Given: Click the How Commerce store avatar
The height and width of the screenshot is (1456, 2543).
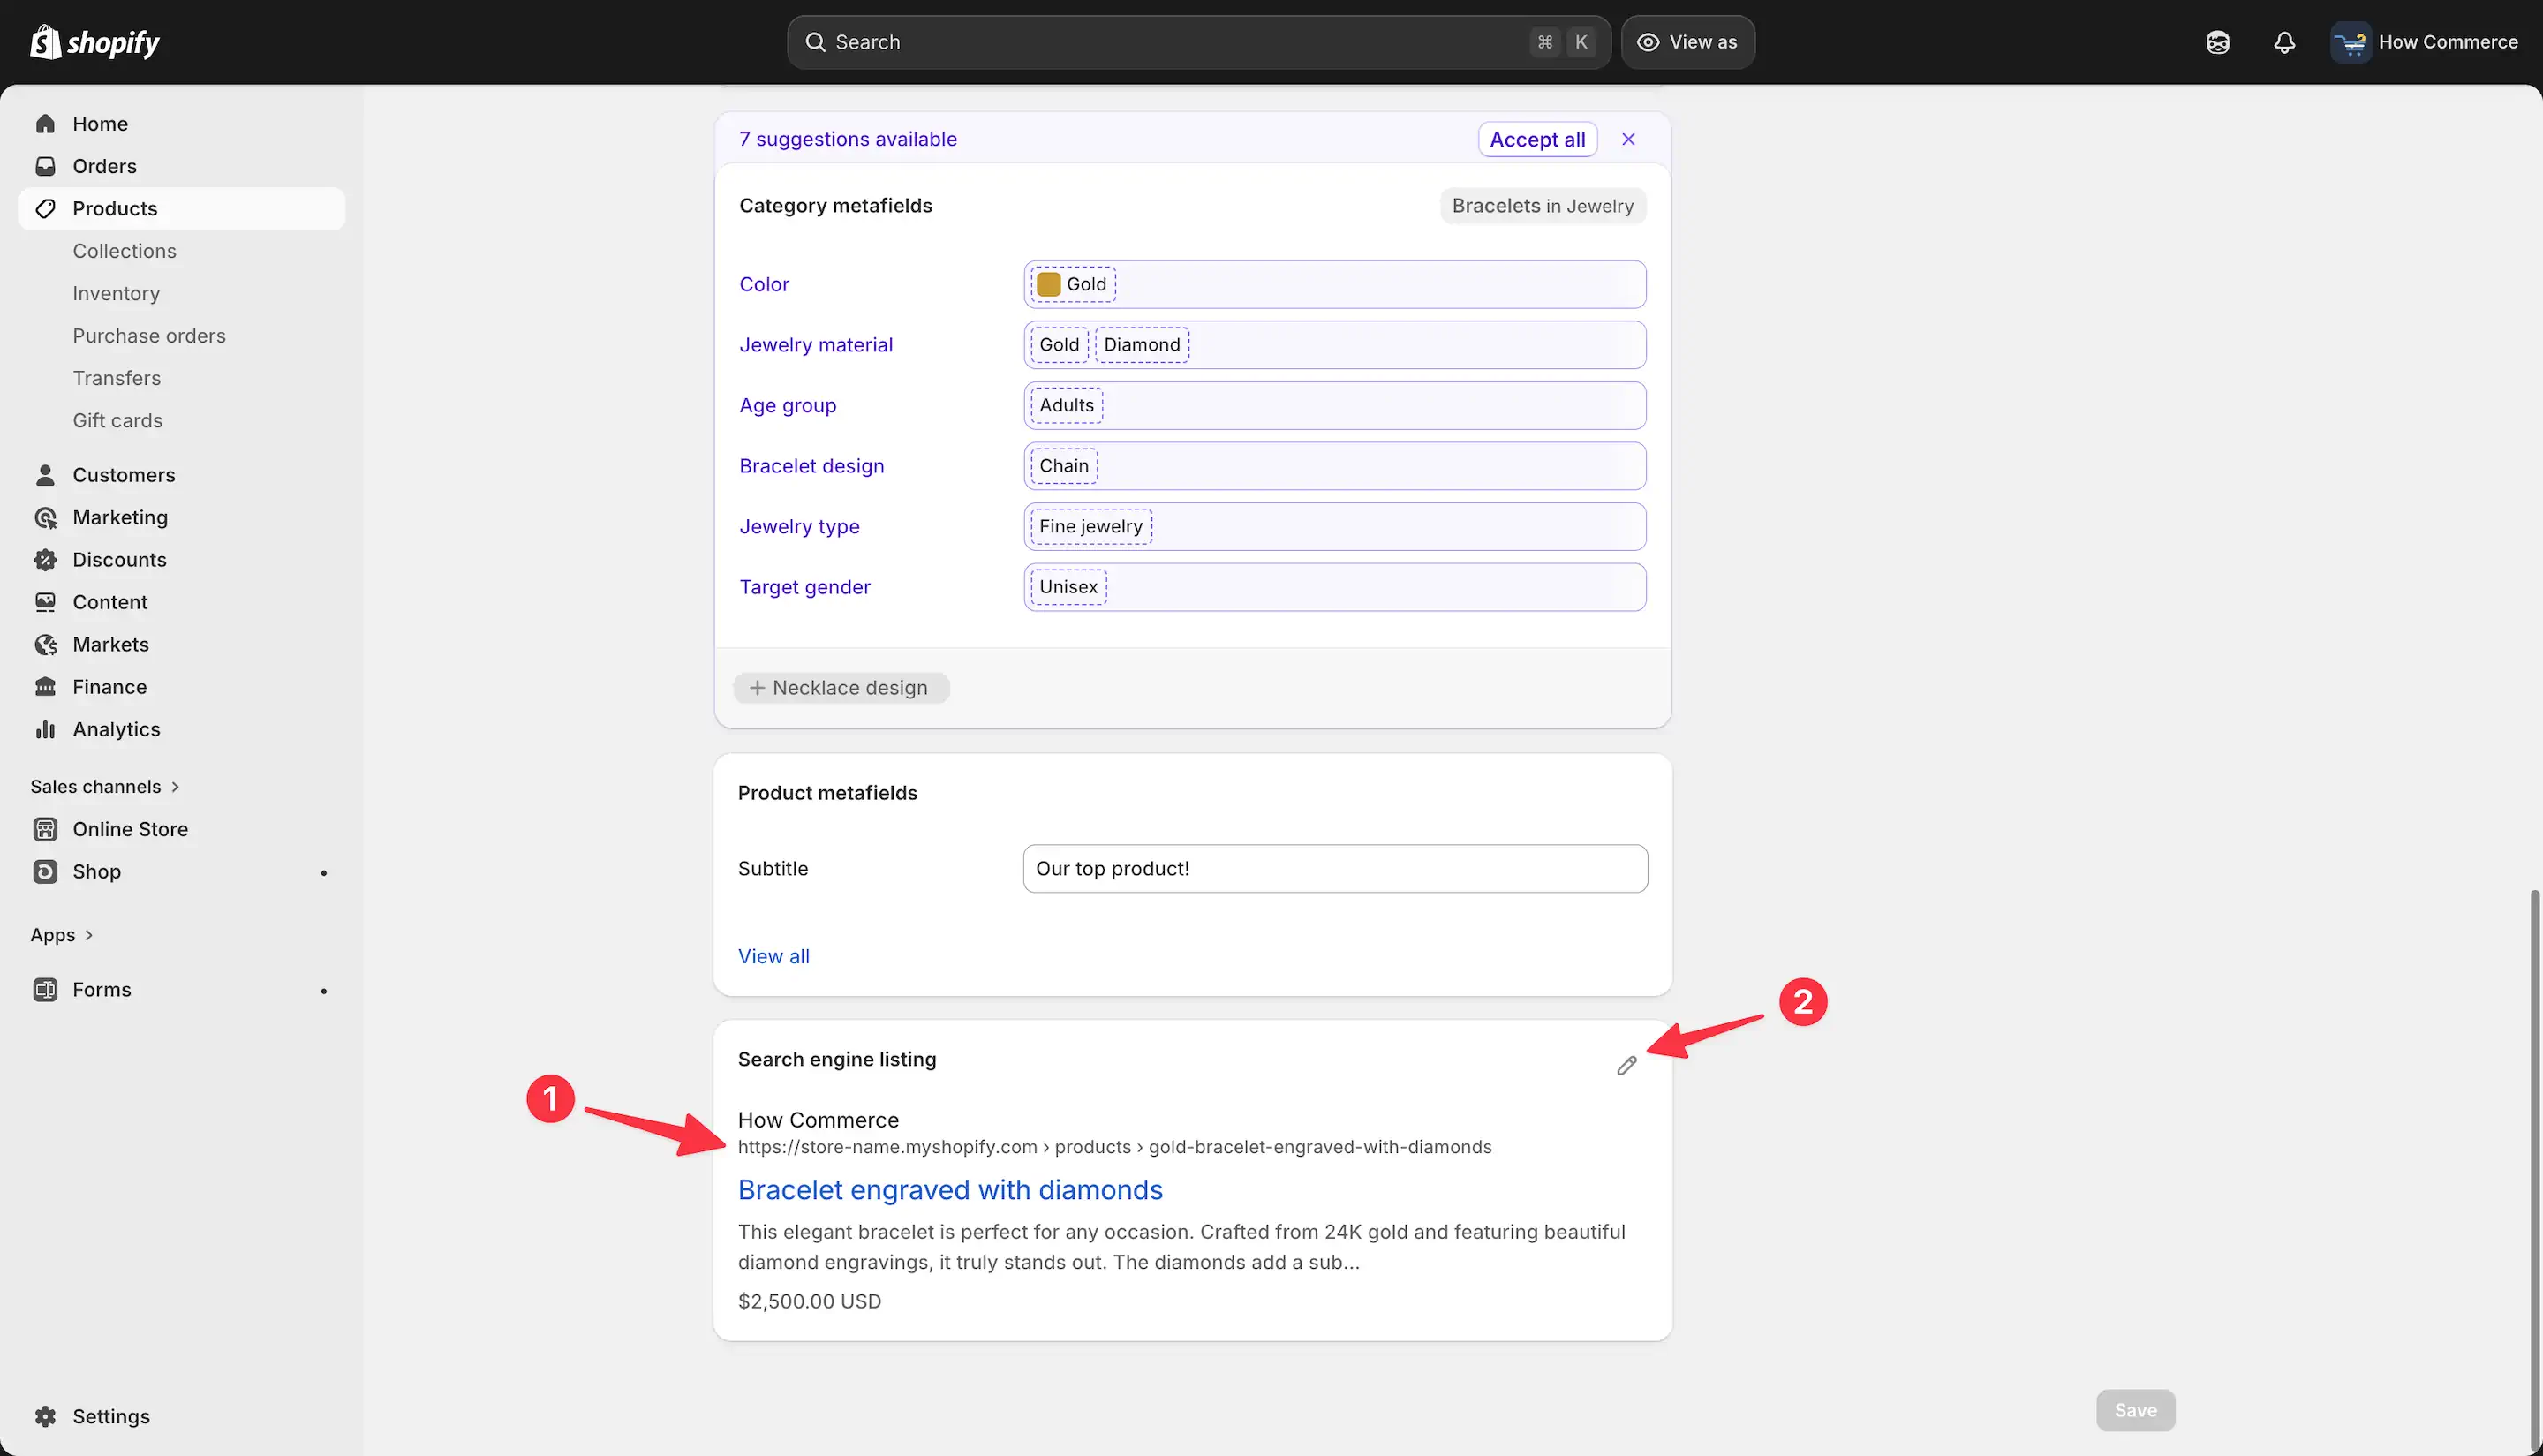Looking at the screenshot, I should point(2350,42).
